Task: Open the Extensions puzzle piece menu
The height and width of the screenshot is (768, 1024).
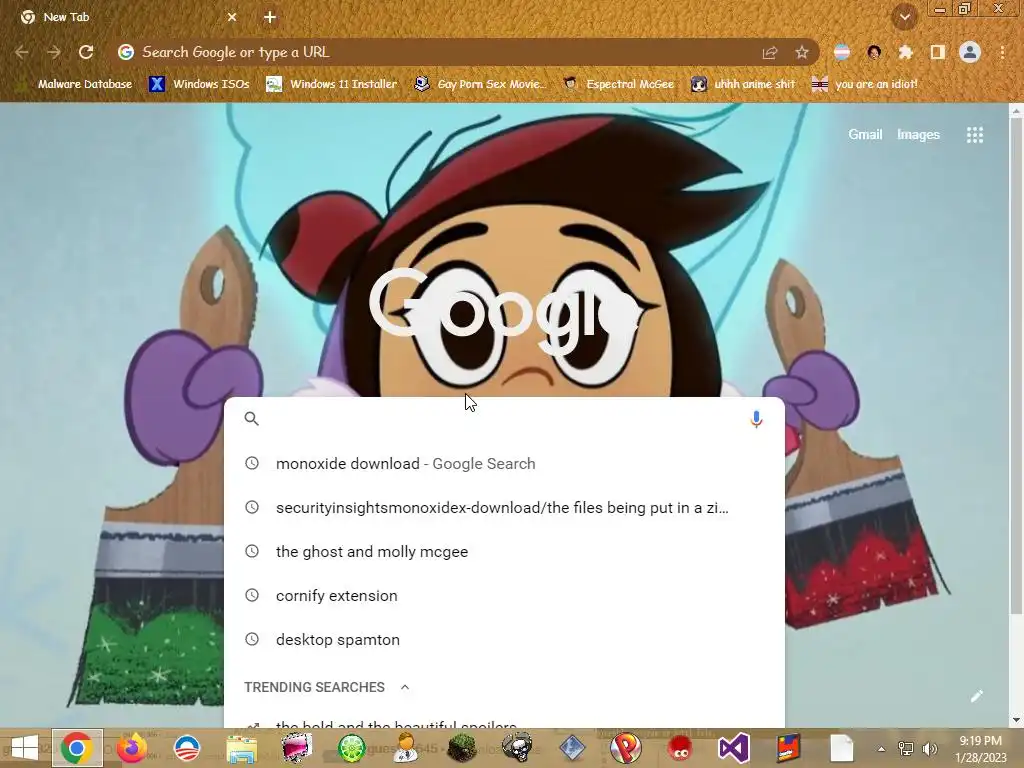Action: pos(905,52)
